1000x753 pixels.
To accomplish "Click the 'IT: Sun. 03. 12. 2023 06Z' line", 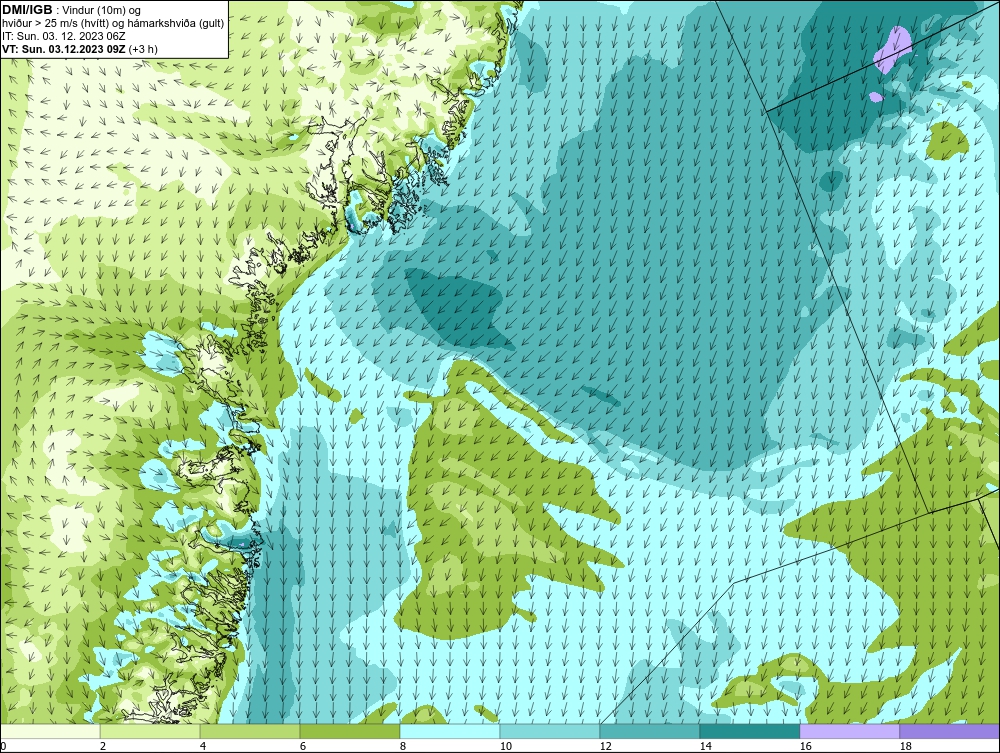I will point(64,36).
